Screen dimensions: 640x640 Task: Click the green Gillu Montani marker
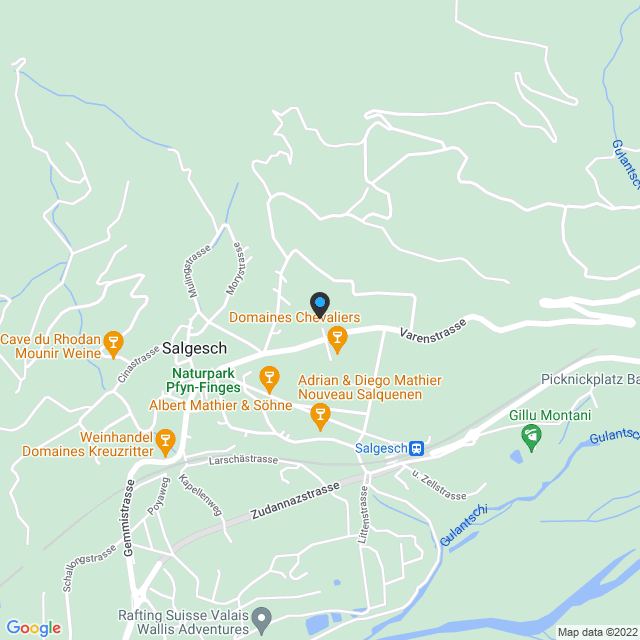pos(531,438)
